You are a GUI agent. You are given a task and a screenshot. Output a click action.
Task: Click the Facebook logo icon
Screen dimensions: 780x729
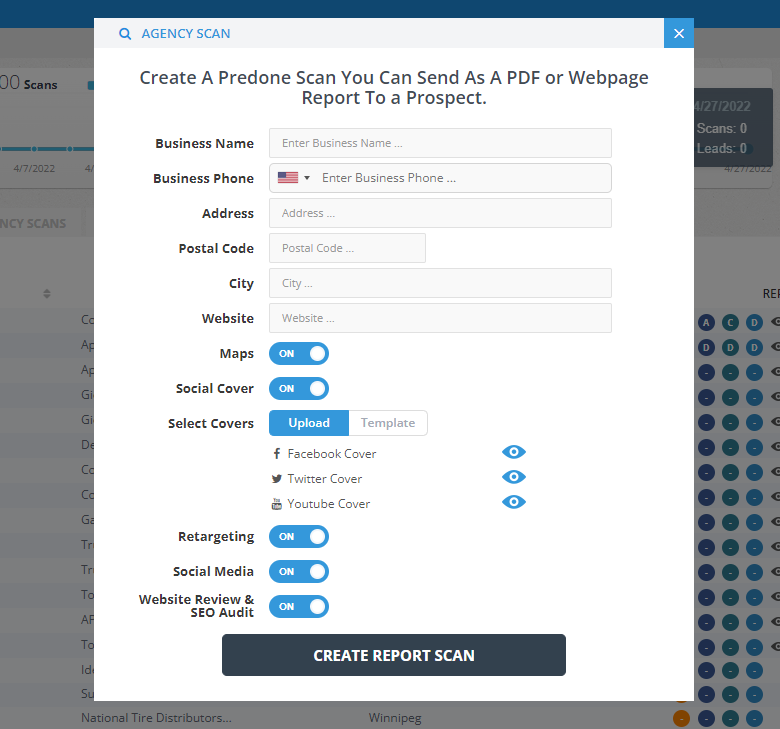277,454
